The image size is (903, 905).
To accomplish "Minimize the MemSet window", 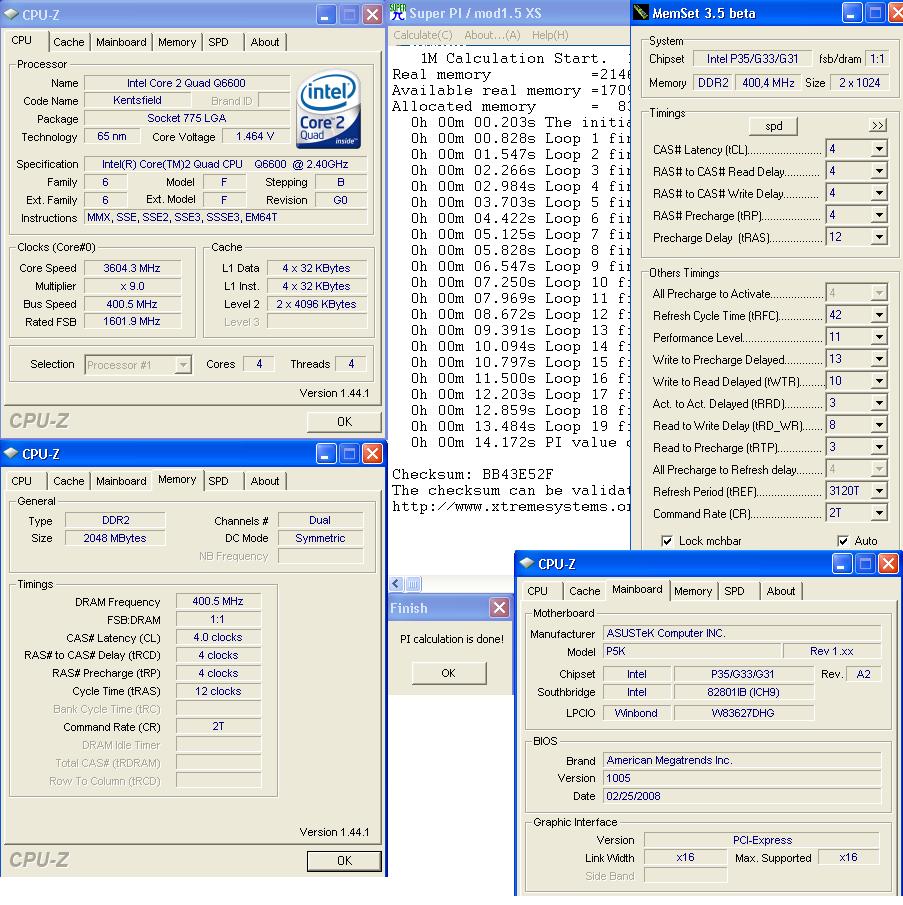I will click(851, 12).
